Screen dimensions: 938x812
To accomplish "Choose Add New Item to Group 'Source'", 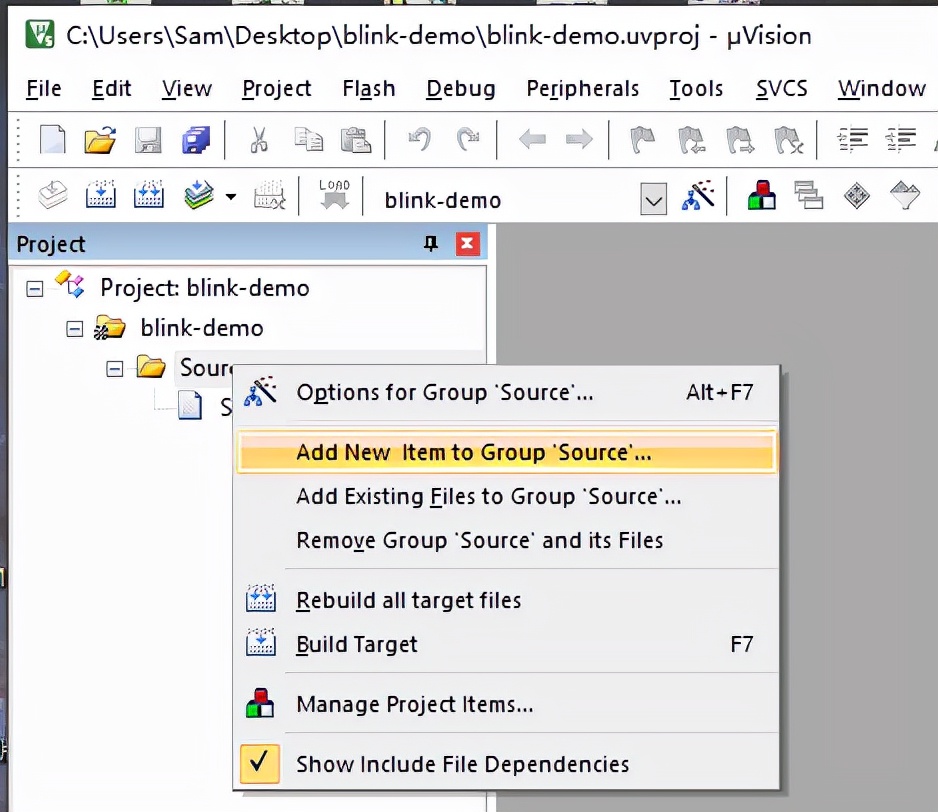I will [x=507, y=452].
